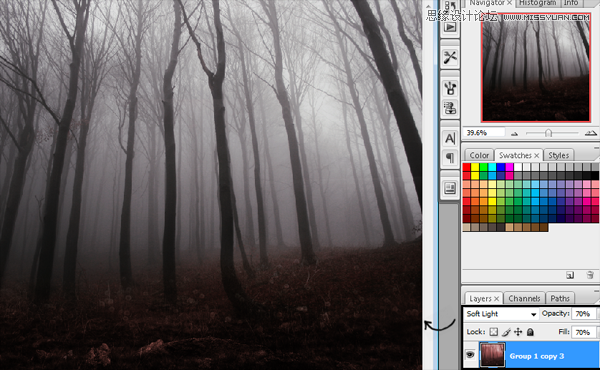Pick the cyan swatch in top row
This screenshot has height=370, width=600.
[x=492, y=167]
